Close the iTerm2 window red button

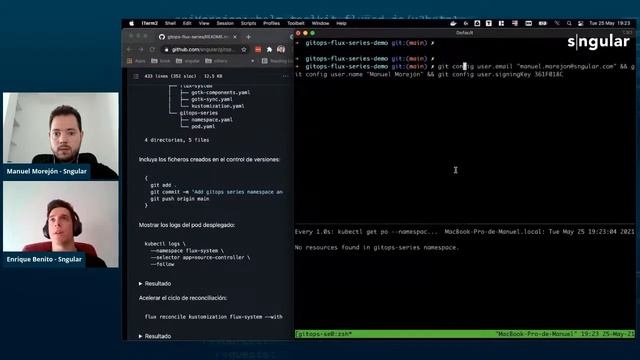point(298,33)
